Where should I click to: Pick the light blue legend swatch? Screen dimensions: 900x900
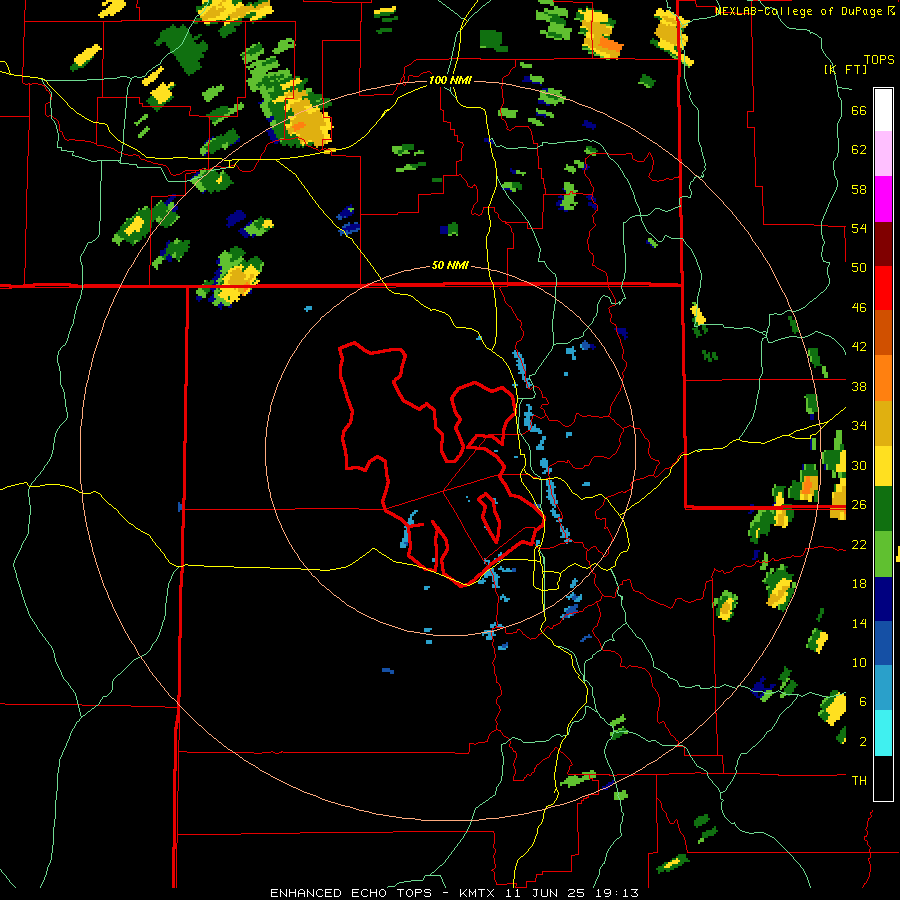883,688
